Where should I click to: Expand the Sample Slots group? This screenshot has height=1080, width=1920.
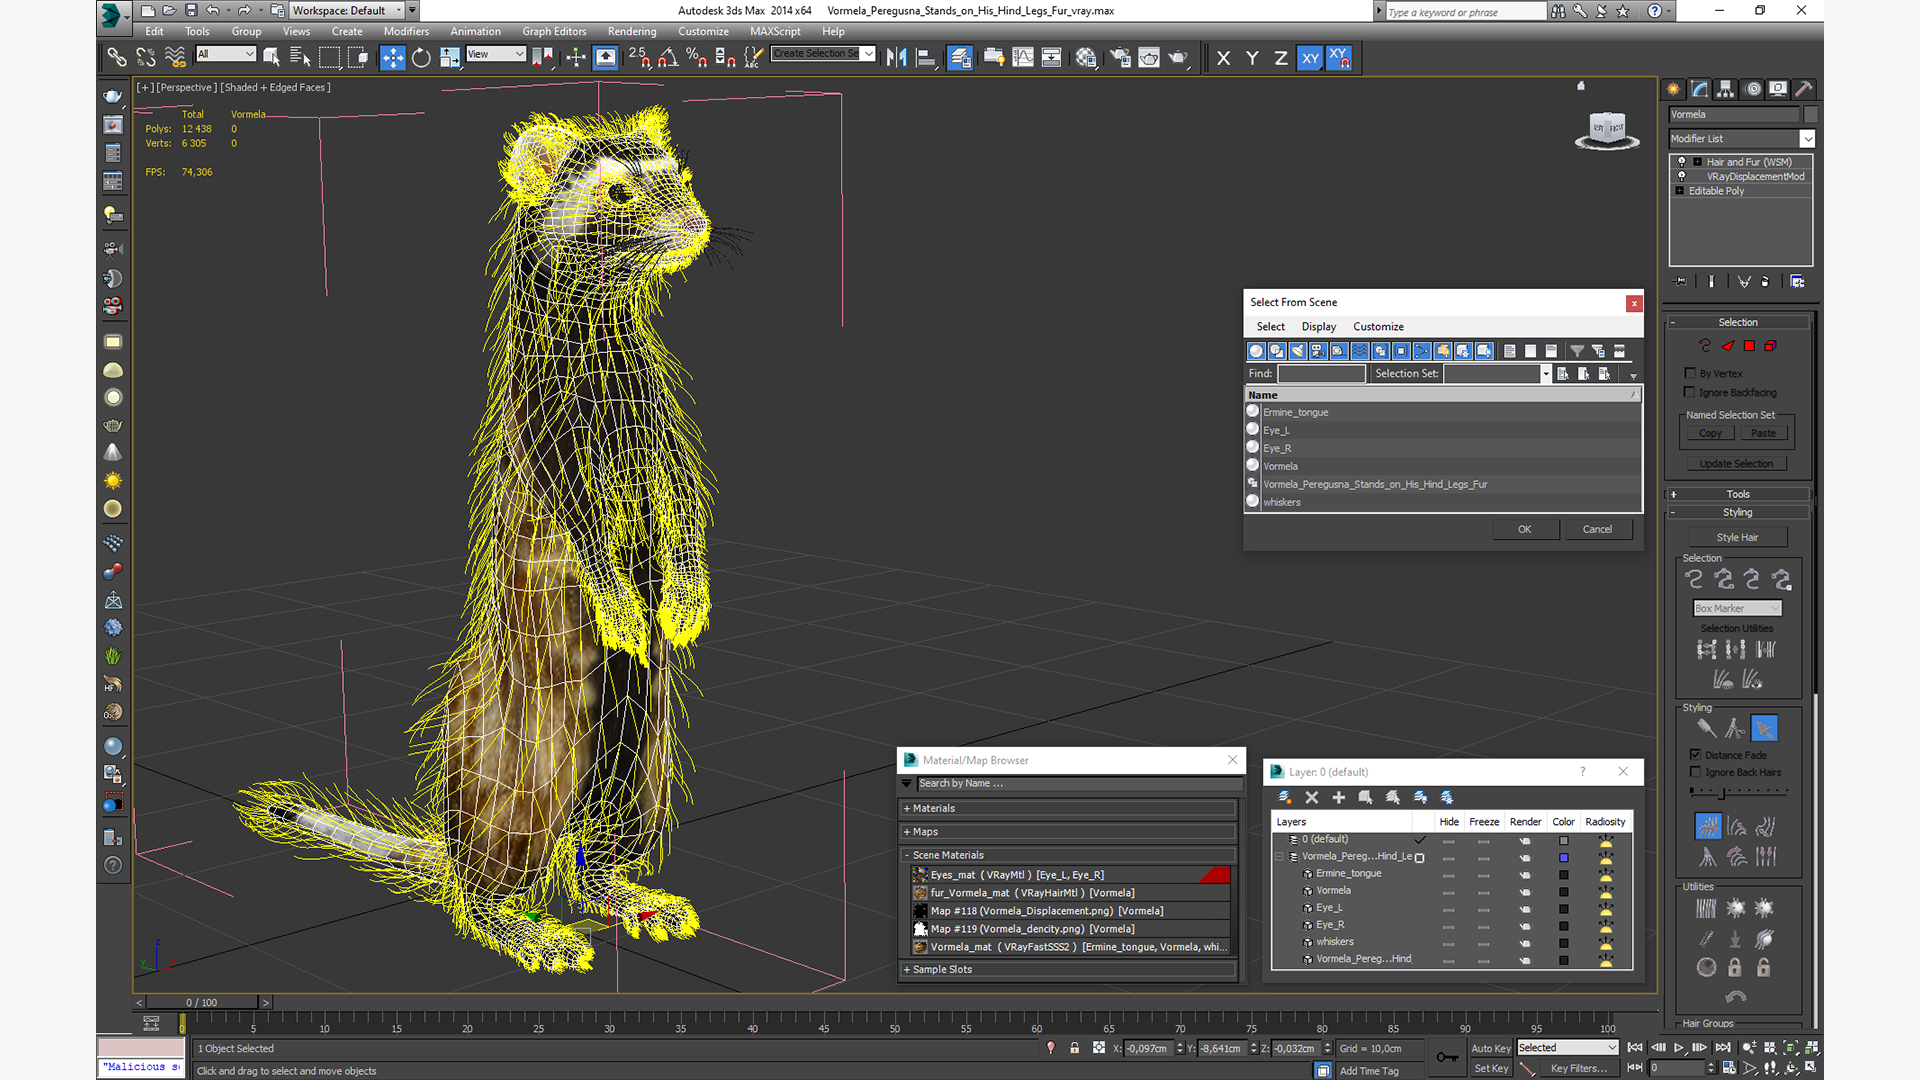click(1068, 970)
